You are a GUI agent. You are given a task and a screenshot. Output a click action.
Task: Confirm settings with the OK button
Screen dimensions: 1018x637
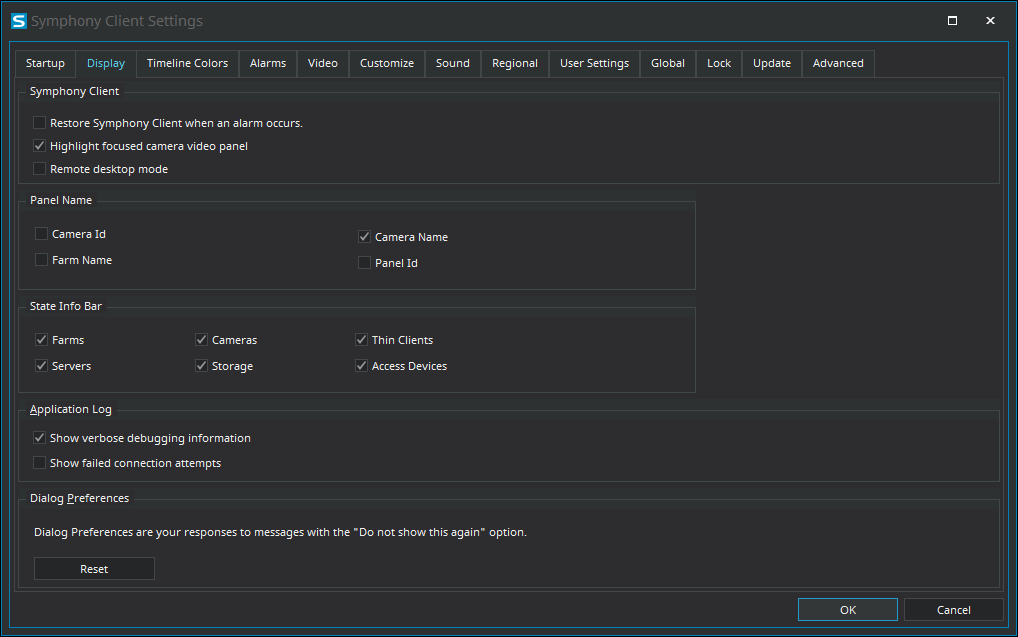pyautogui.click(x=848, y=610)
